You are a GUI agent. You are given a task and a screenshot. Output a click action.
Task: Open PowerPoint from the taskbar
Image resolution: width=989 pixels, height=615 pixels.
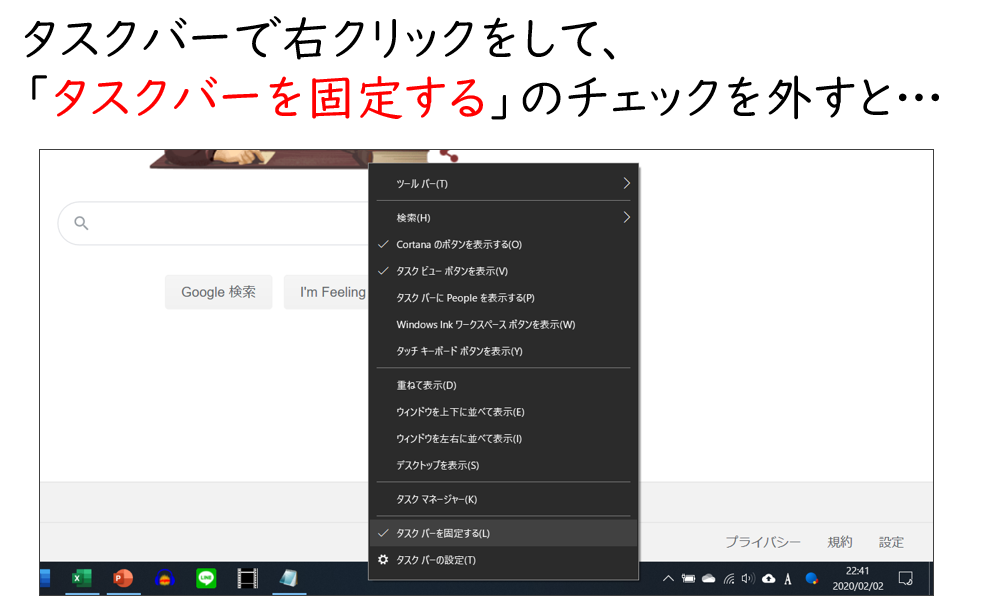coord(123,578)
